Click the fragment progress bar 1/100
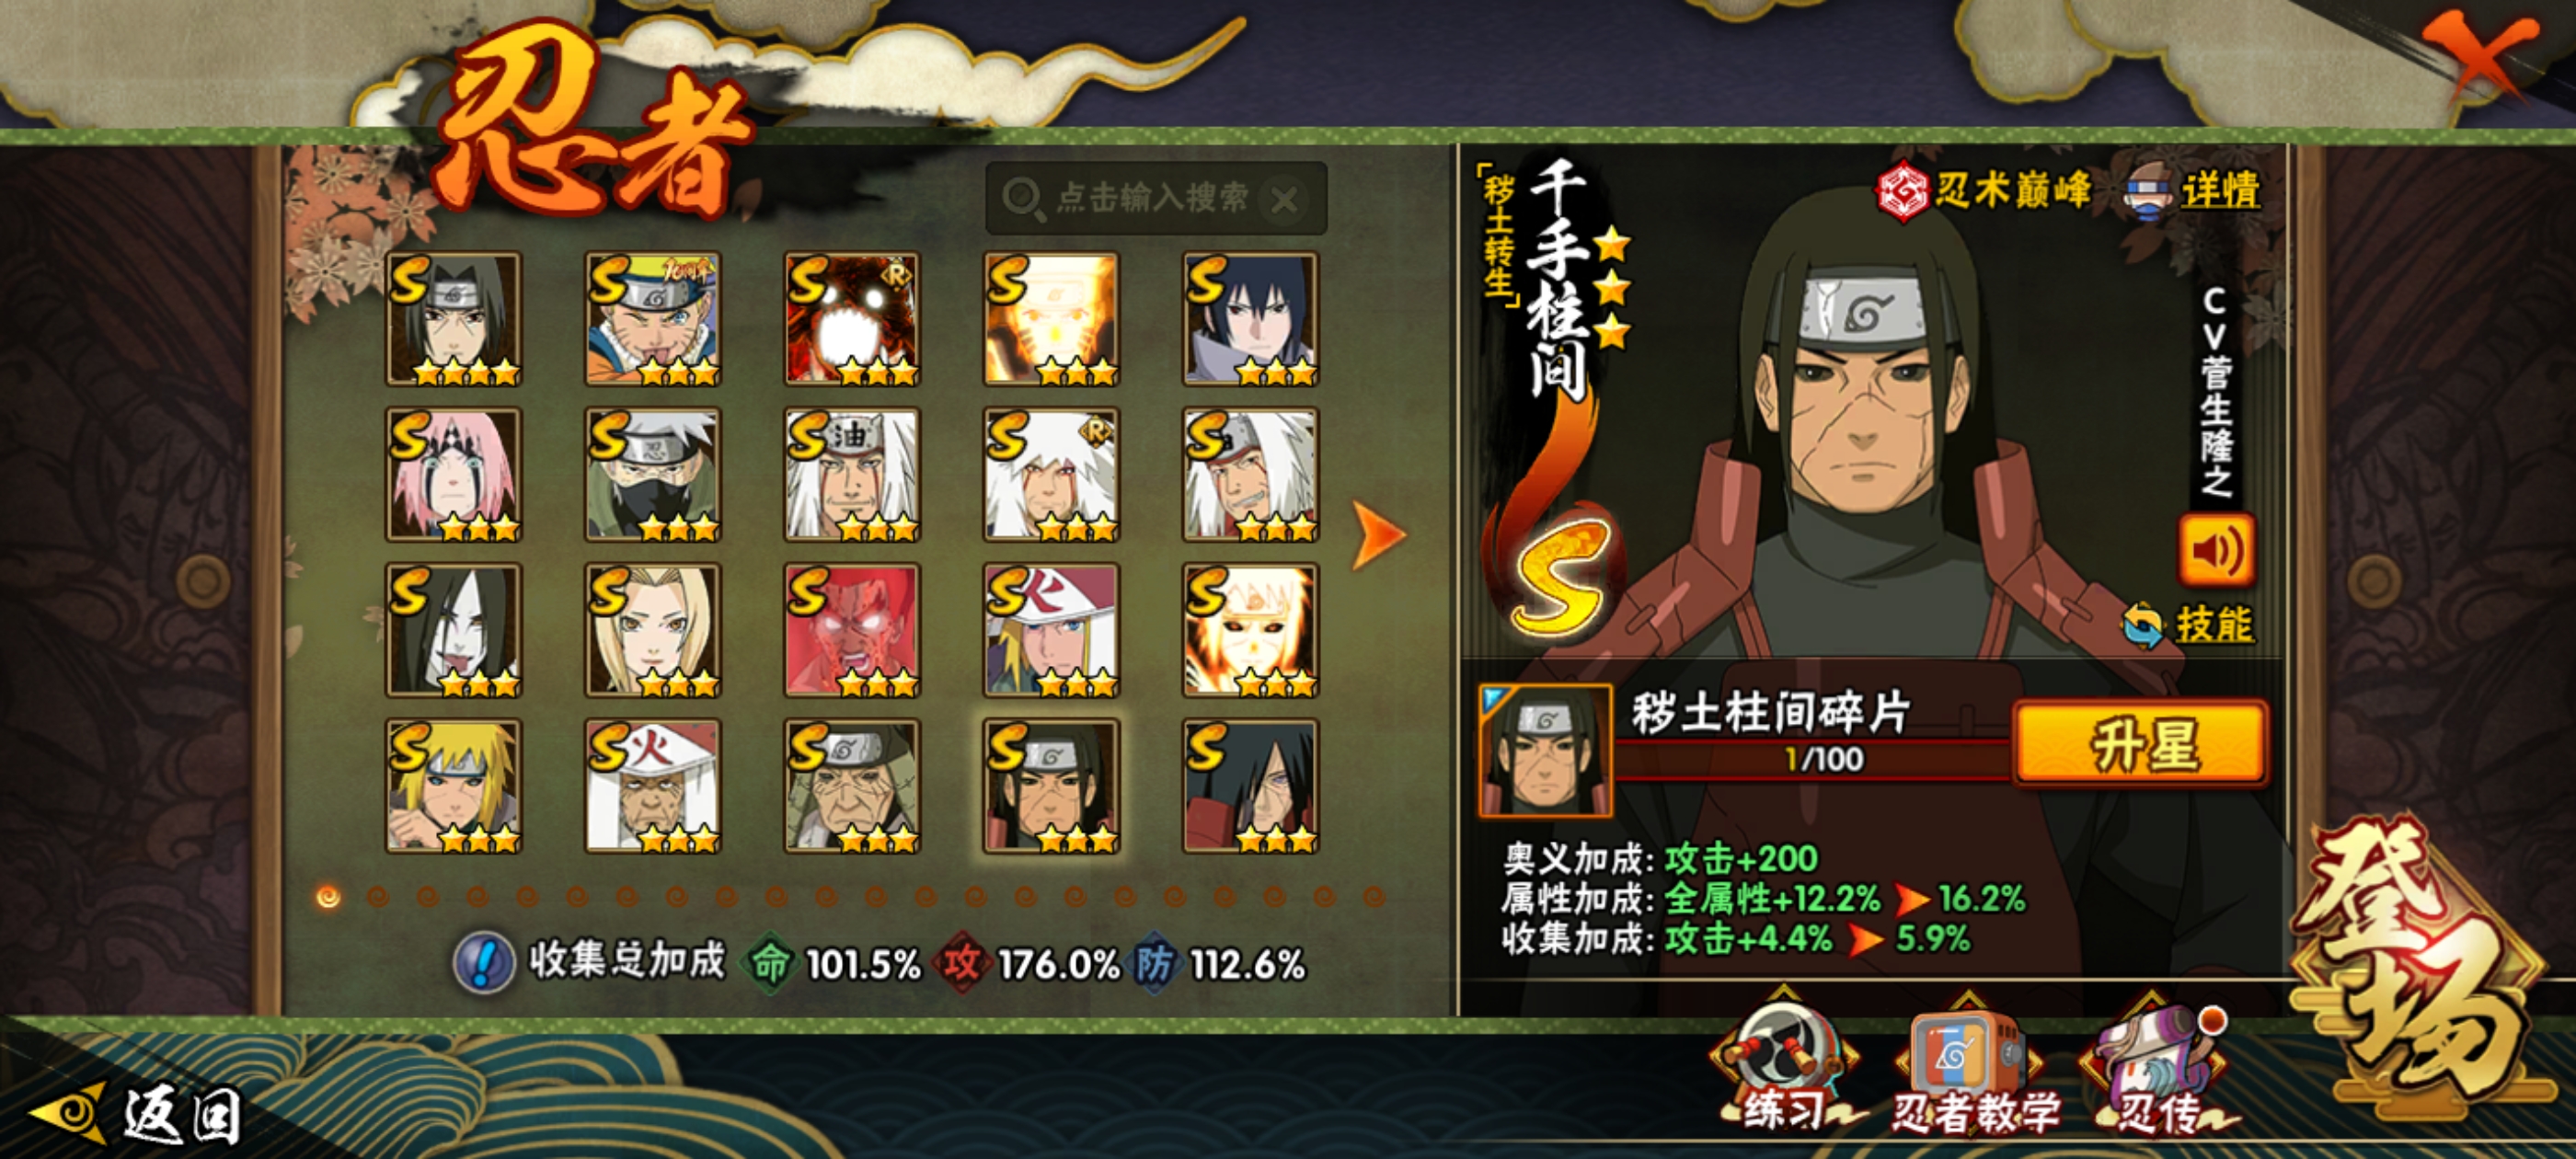 click(1813, 759)
